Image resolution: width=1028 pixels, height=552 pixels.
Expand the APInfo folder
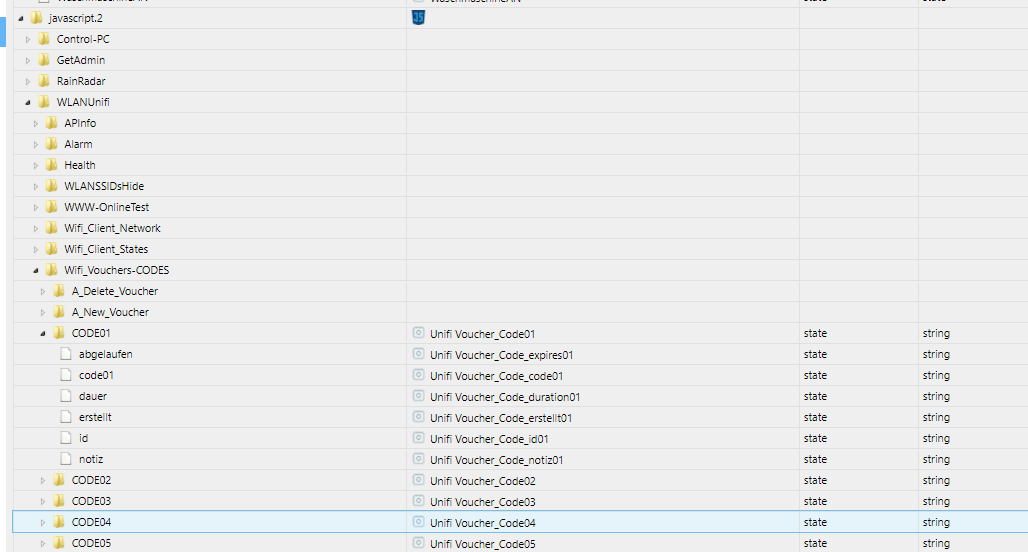click(x=36, y=123)
